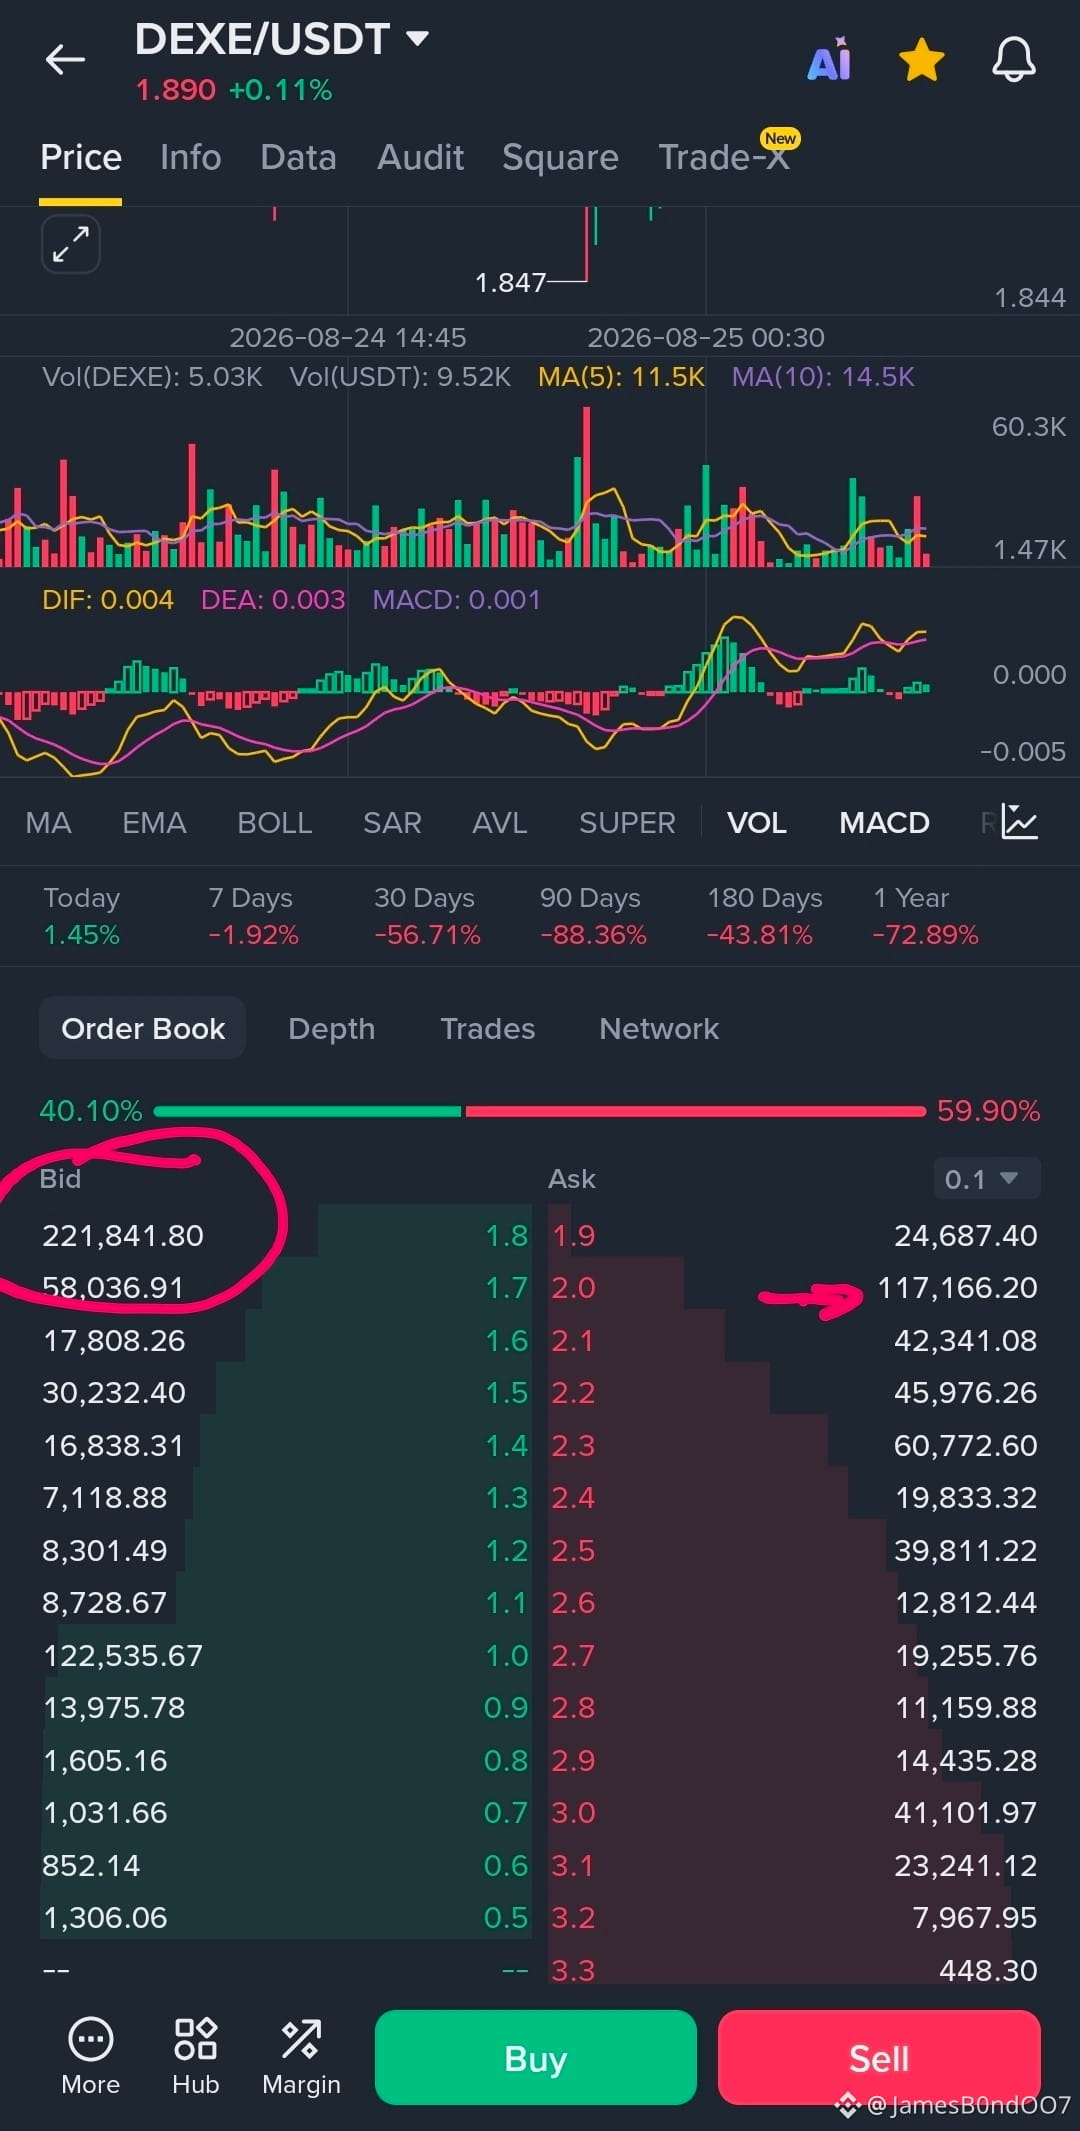This screenshot has width=1080, height=2131.
Task: Select ask amount 117,166.20
Action: (957, 1288)
